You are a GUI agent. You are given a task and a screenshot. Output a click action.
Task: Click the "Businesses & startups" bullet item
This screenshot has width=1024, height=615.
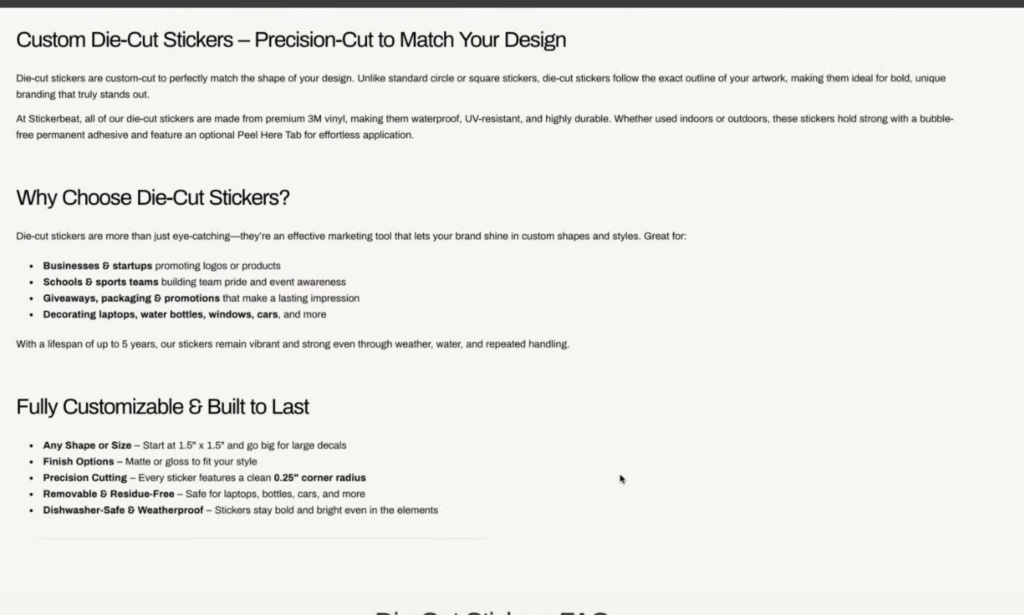tap(98, 266)
